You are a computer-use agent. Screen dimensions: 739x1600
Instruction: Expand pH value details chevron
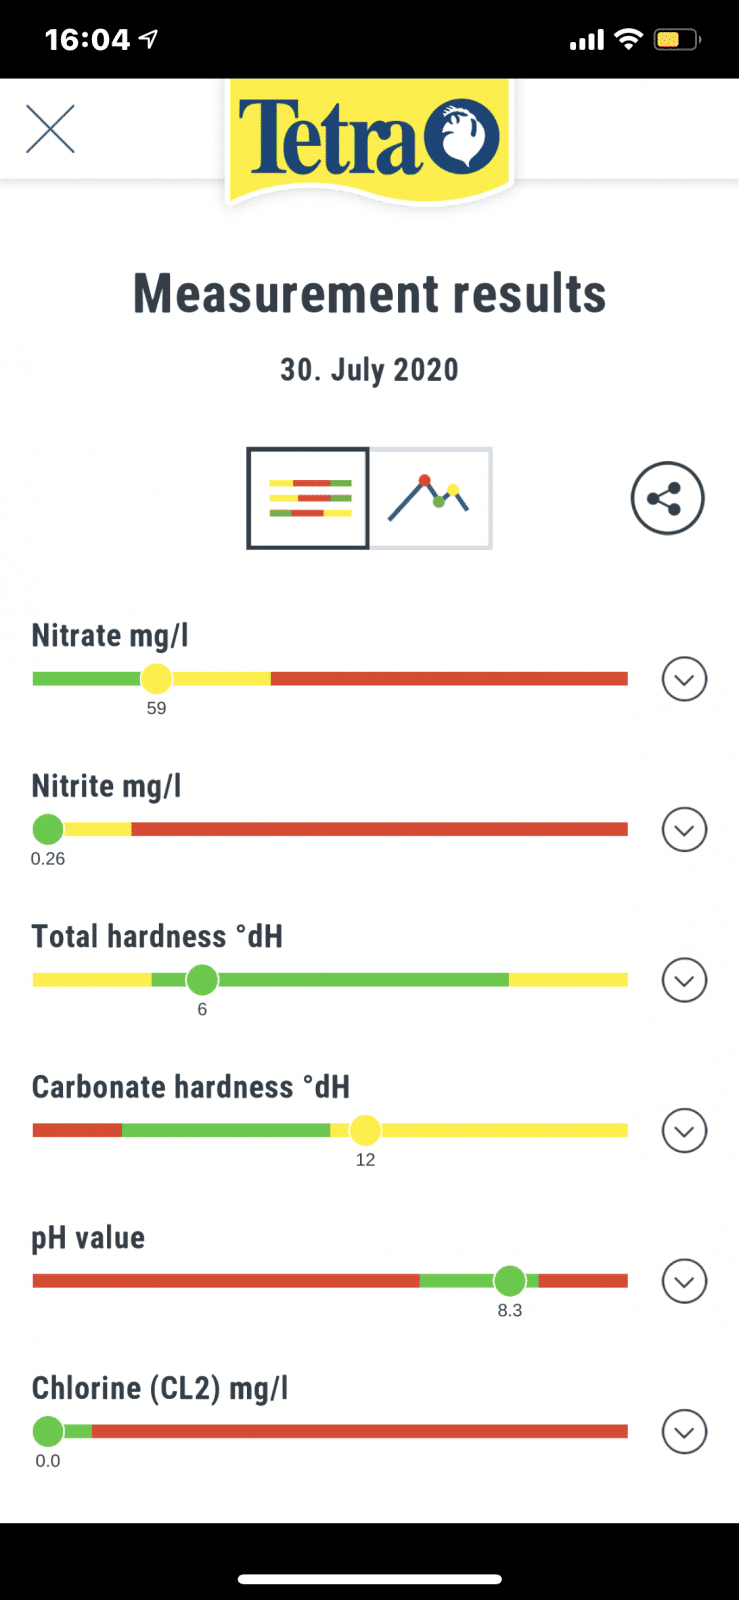point(685,1281)
